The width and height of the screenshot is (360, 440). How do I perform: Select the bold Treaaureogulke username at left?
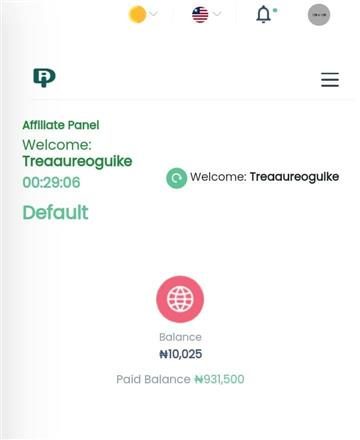click(77, 162)
